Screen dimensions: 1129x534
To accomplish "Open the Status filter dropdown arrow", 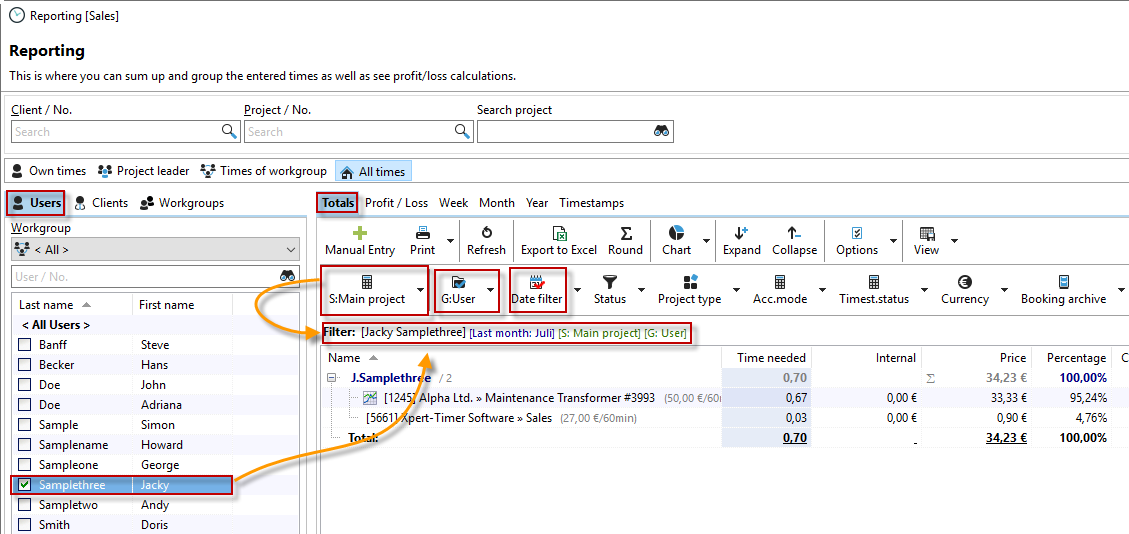I will [x=641, y=291].
